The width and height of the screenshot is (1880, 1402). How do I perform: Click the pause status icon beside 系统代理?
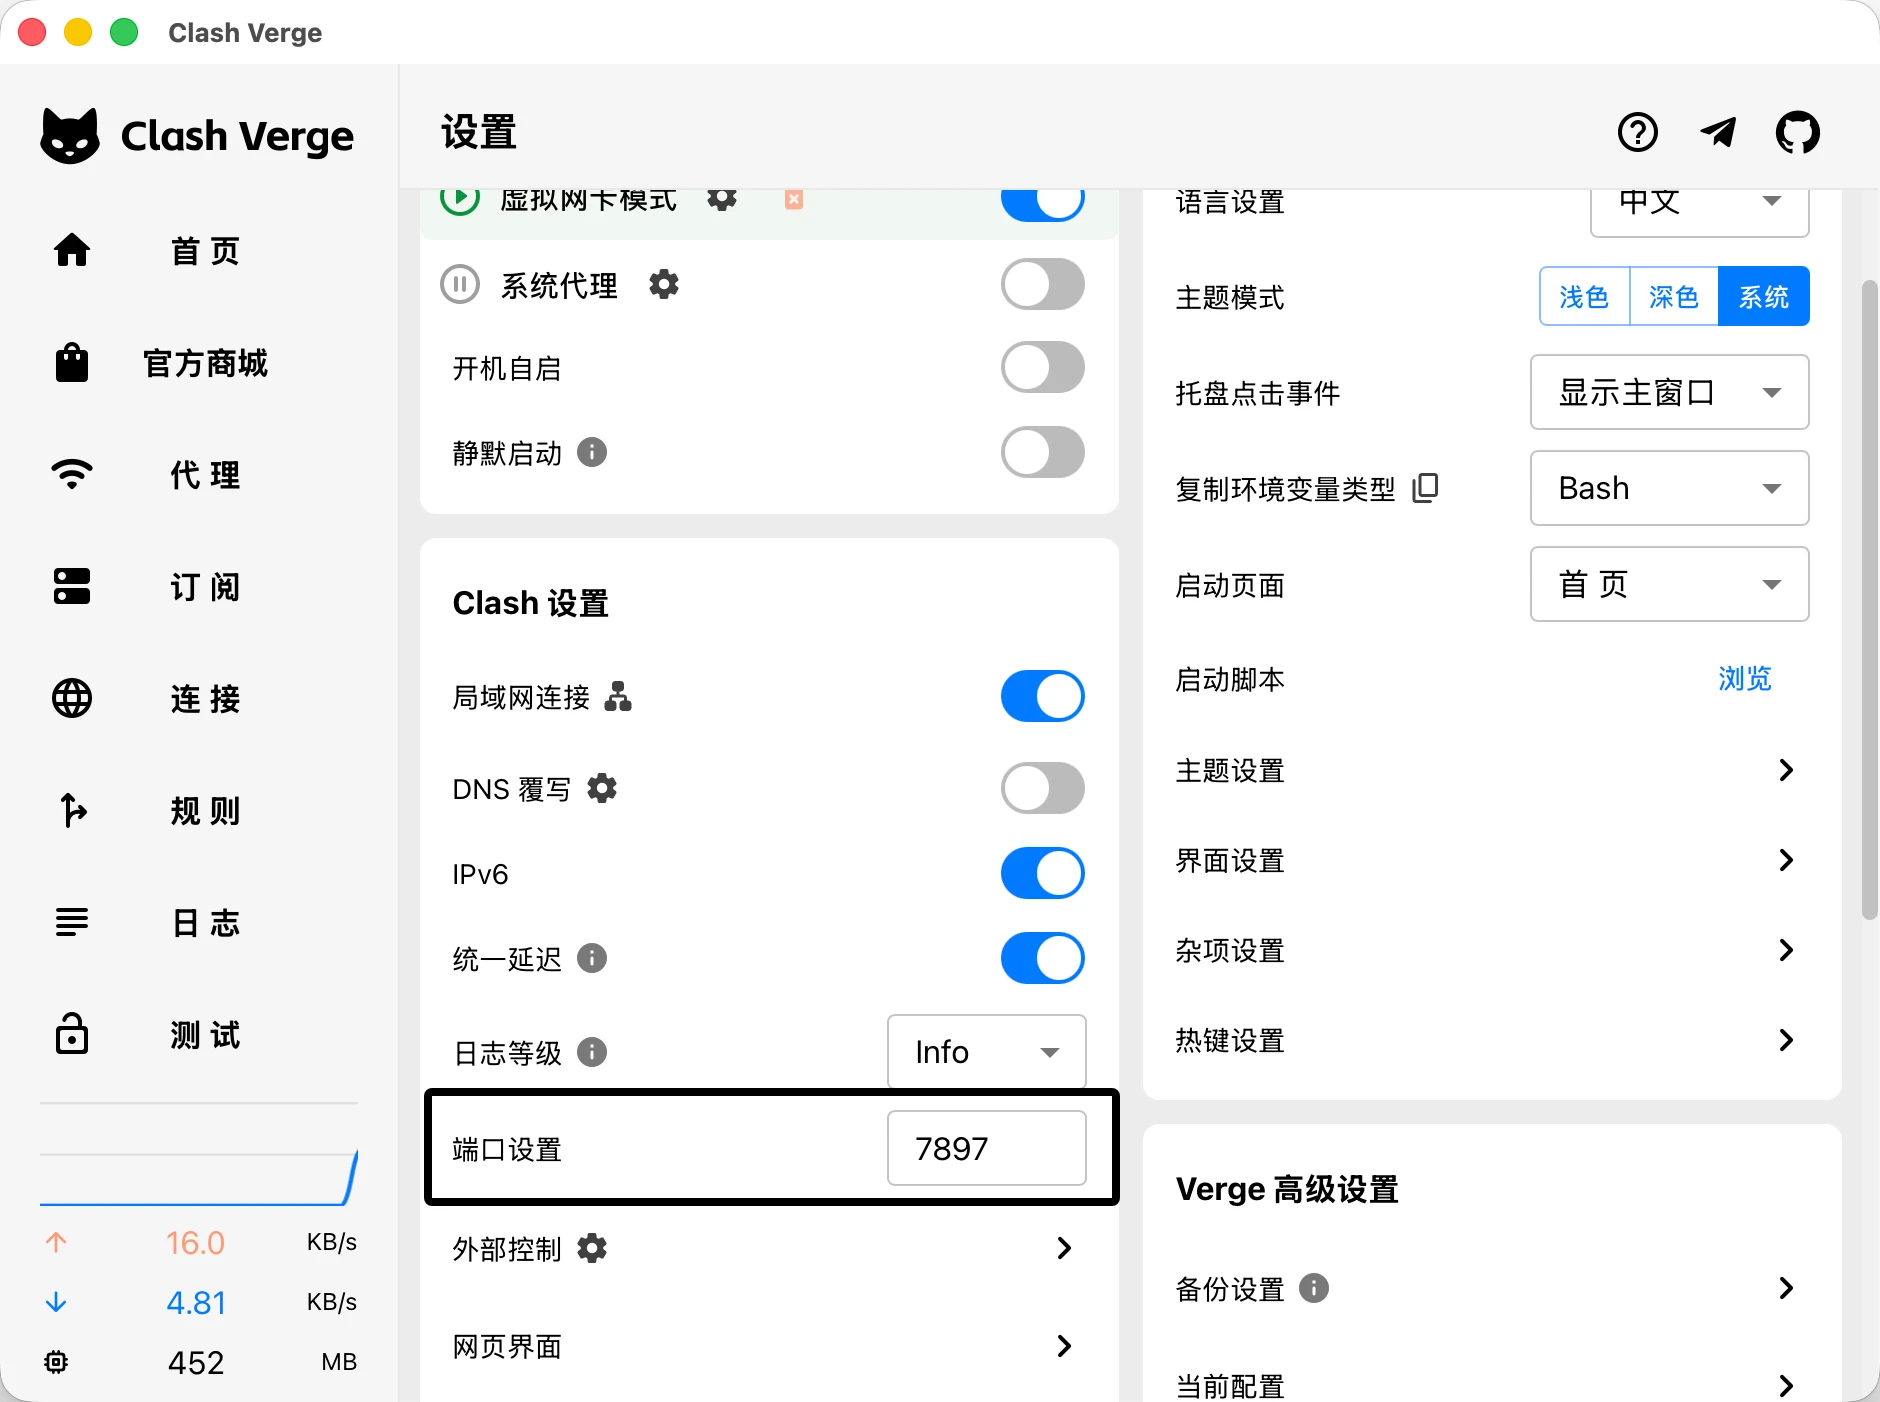coord(460,285)
